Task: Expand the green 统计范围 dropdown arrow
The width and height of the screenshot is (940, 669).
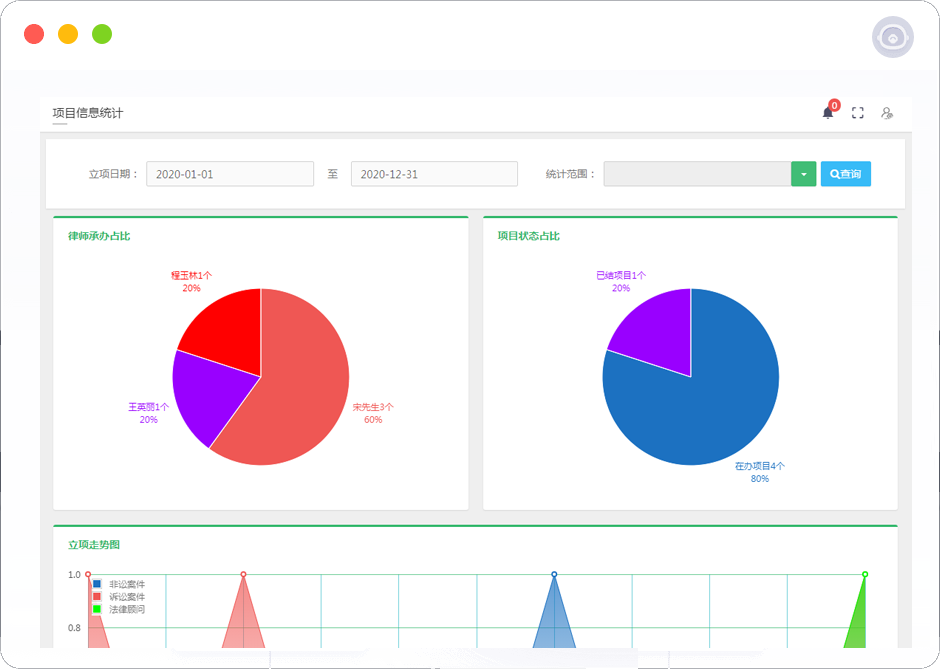Action: [x=804, y=174]
